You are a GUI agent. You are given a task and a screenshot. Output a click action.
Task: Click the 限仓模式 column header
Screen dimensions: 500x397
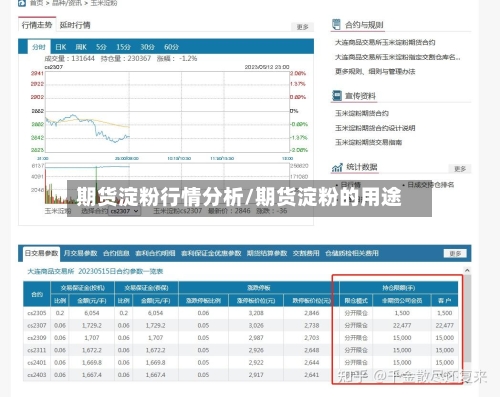(x=356, y=301)
